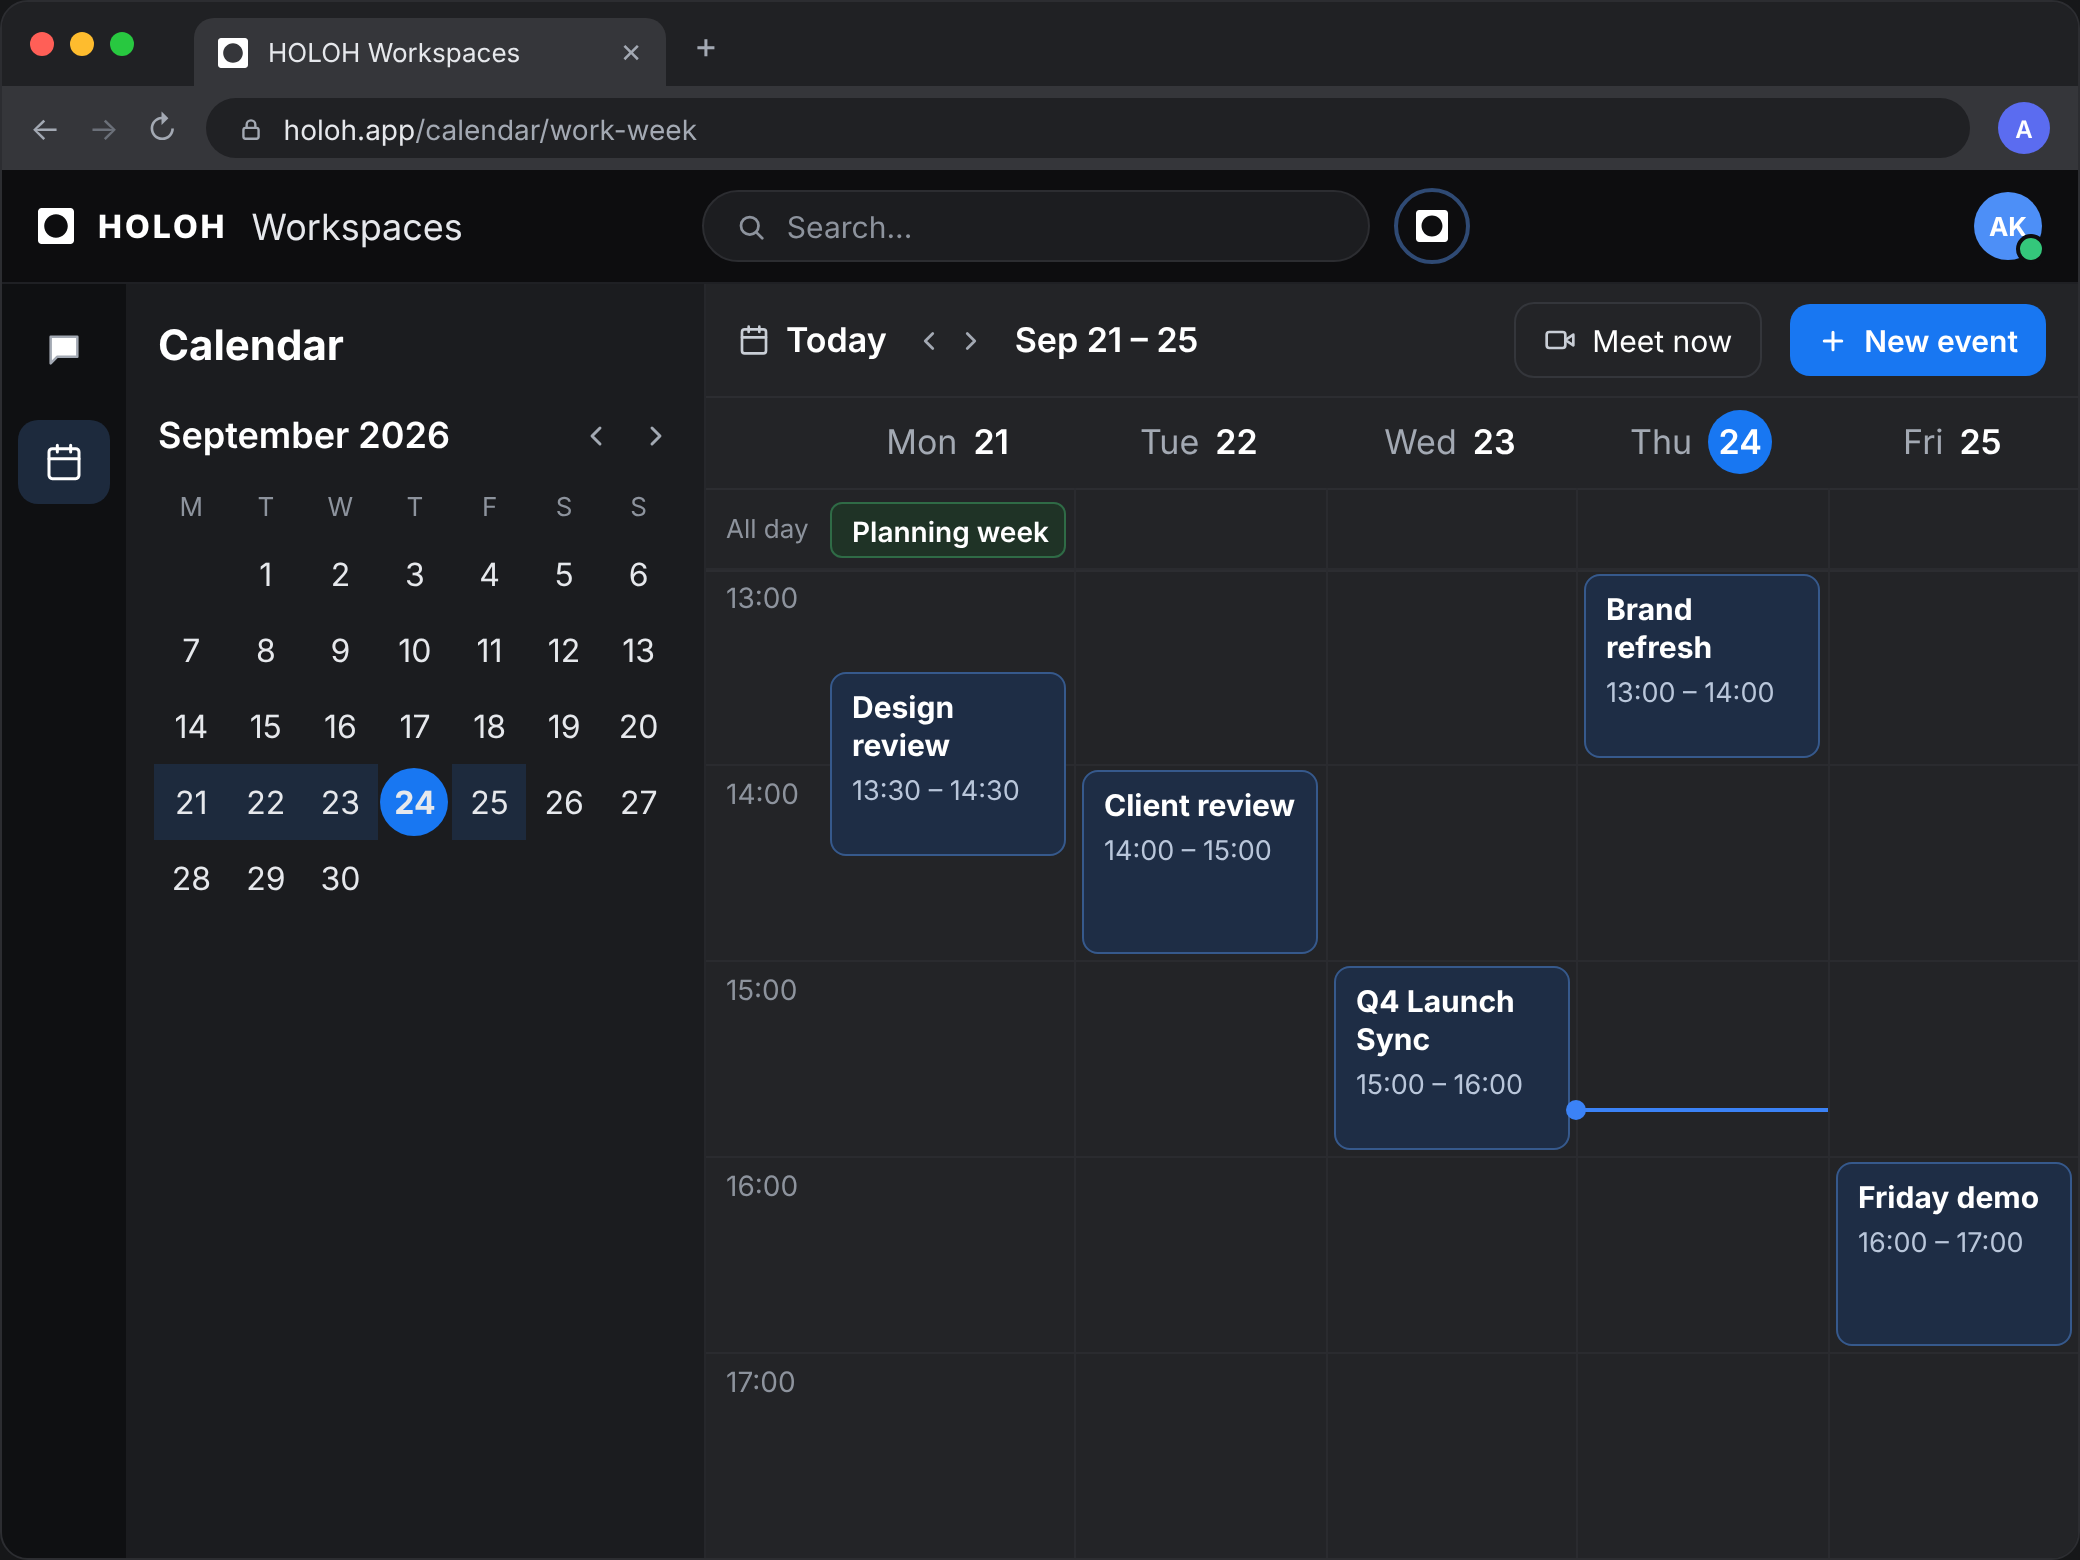Select the Mon 21 column header
The width and height of the screenshot is (2080, 1560).
[x=948, y=442]
